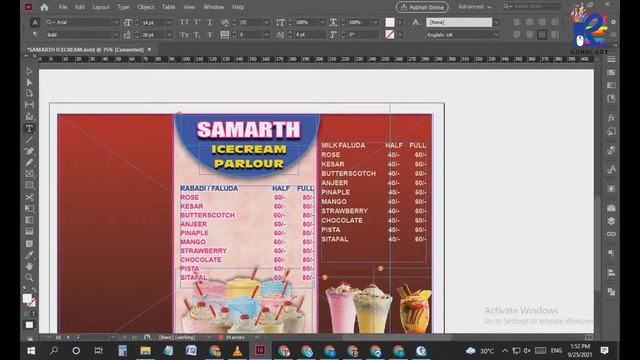Select the Gradient Feather tool
The width and height of the screenshot is (640, 360).
pyautogui.click(x=29, y=231)
